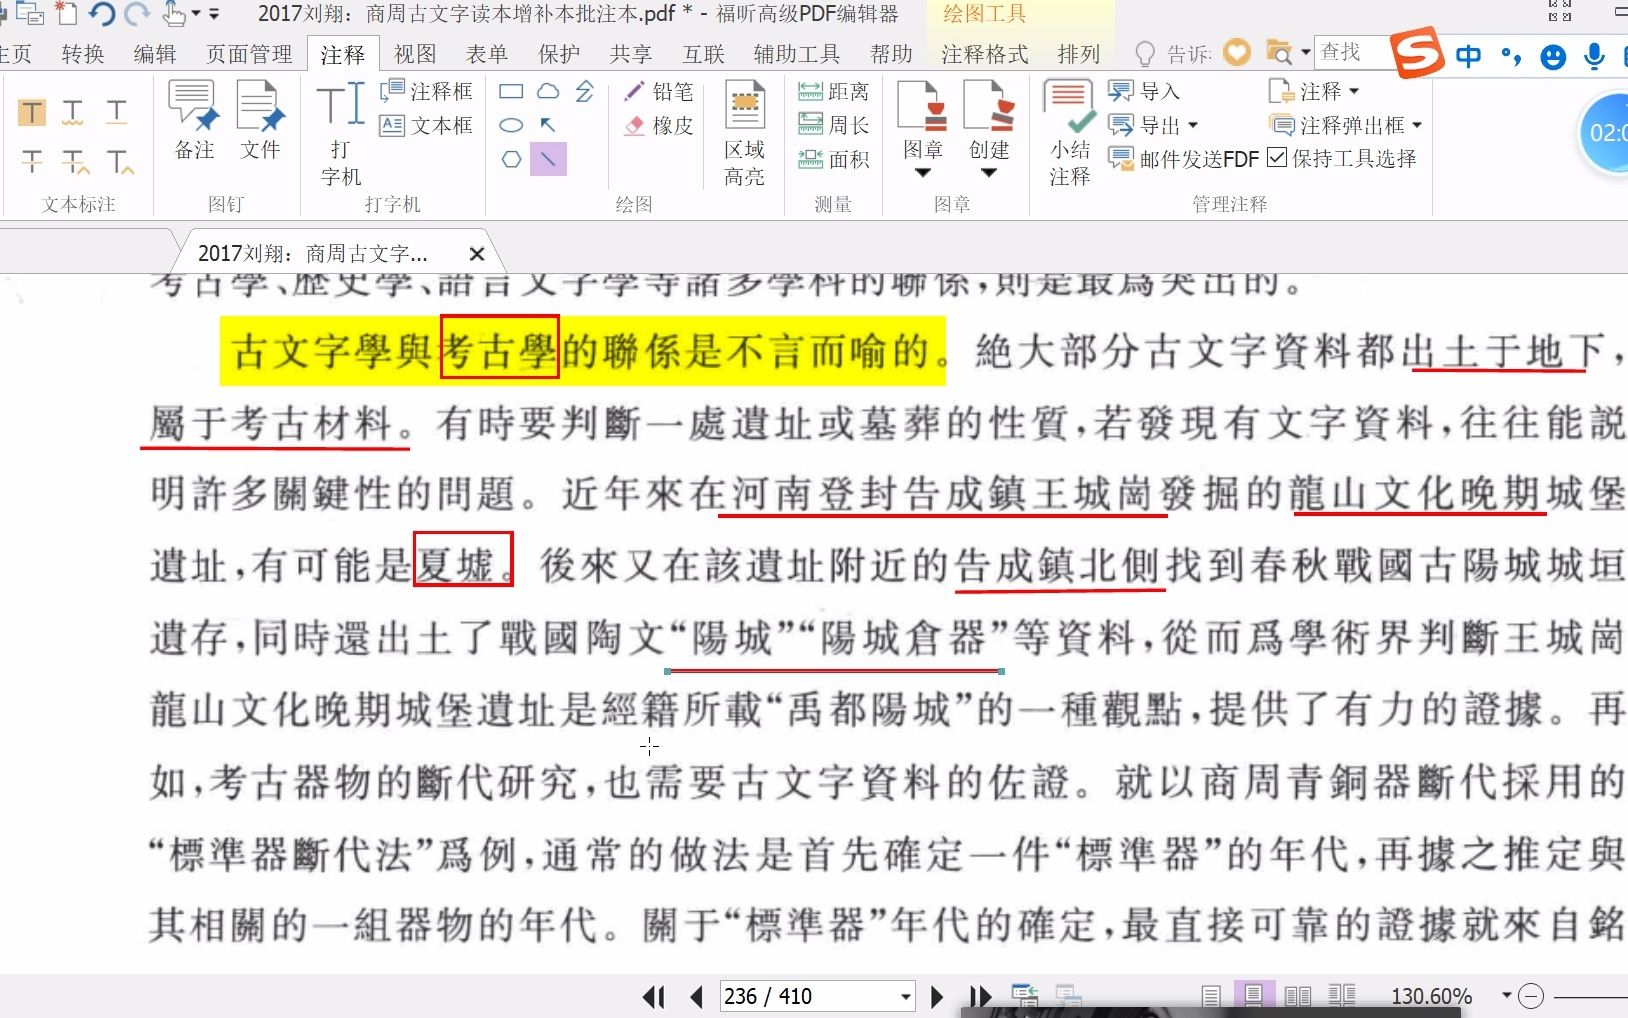This screenshot has height=1018, width=1628.
Task: Click 小结注释 summarize comments
Action: coord(1069,135)
